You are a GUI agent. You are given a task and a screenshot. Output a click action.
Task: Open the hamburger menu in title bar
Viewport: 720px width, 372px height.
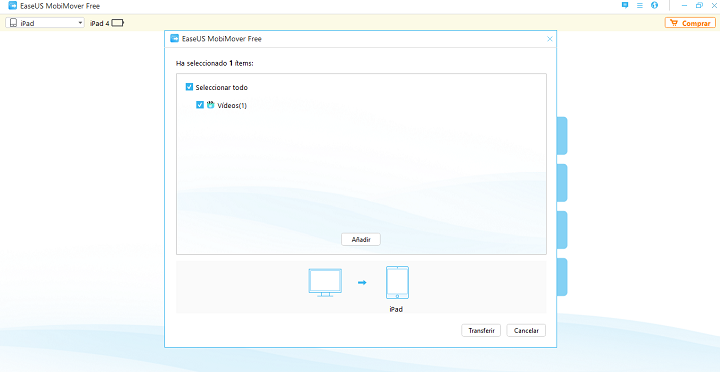pos(640,6)
